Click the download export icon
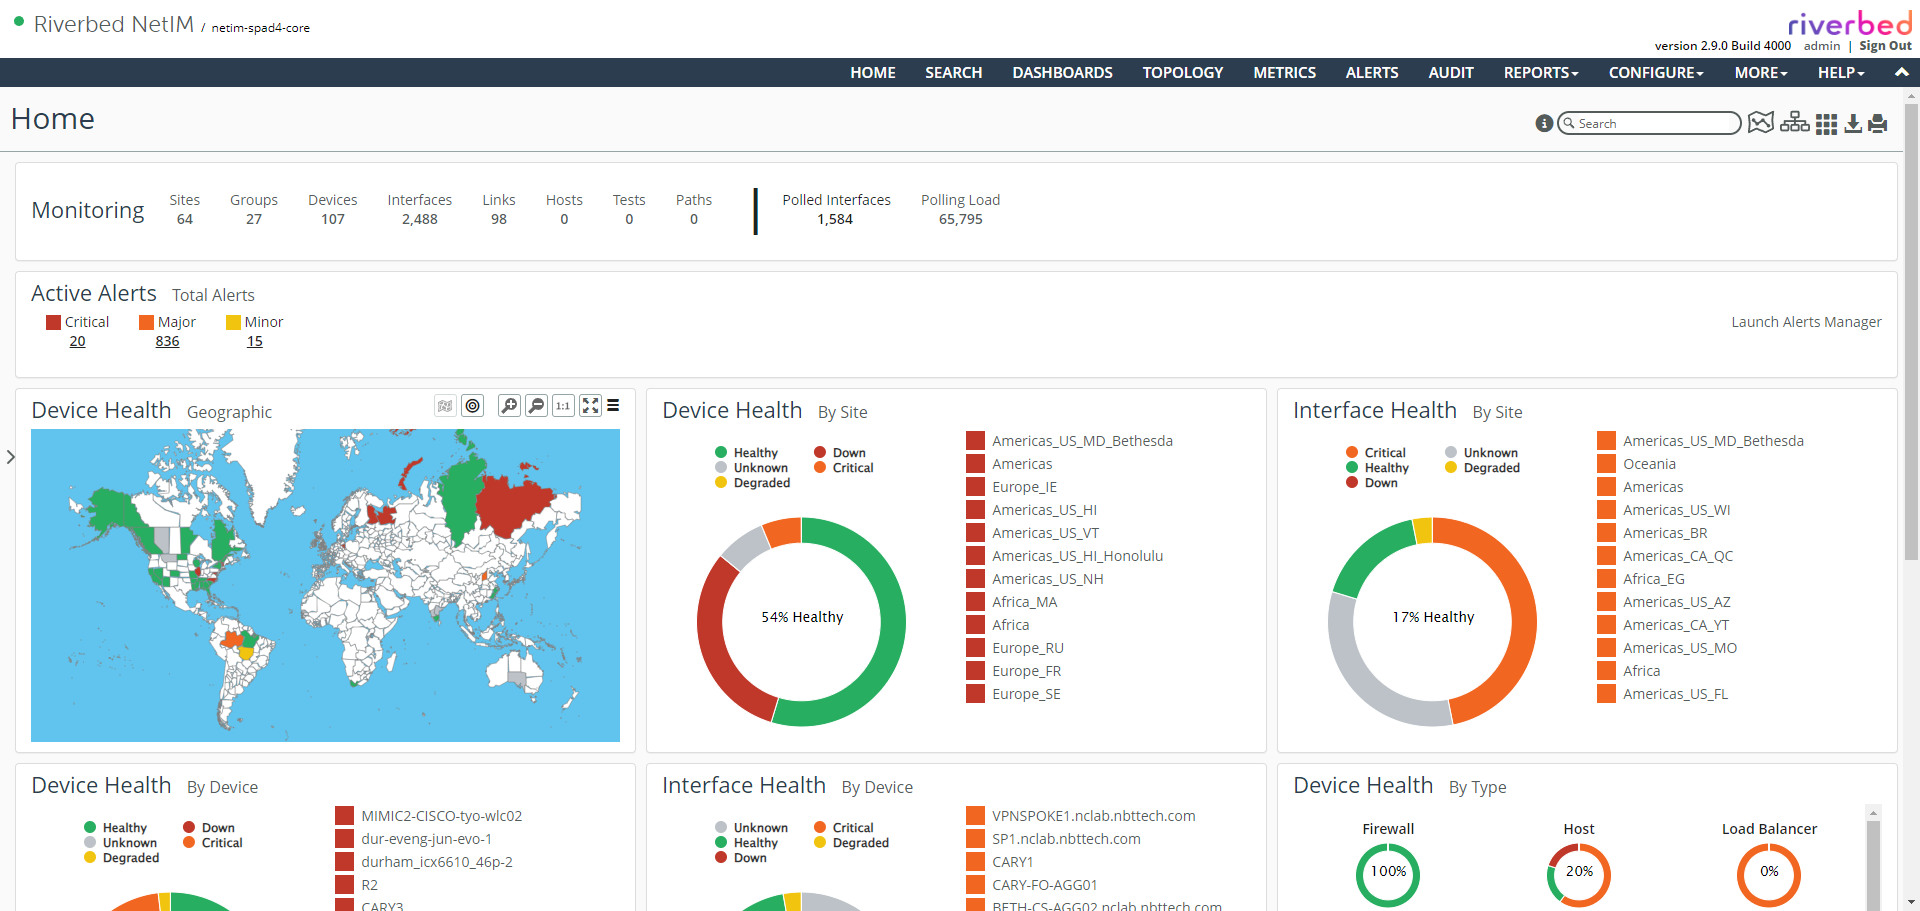This screenshot has width=1920, height=911. pyautogui.click(x=1853, y=124)
